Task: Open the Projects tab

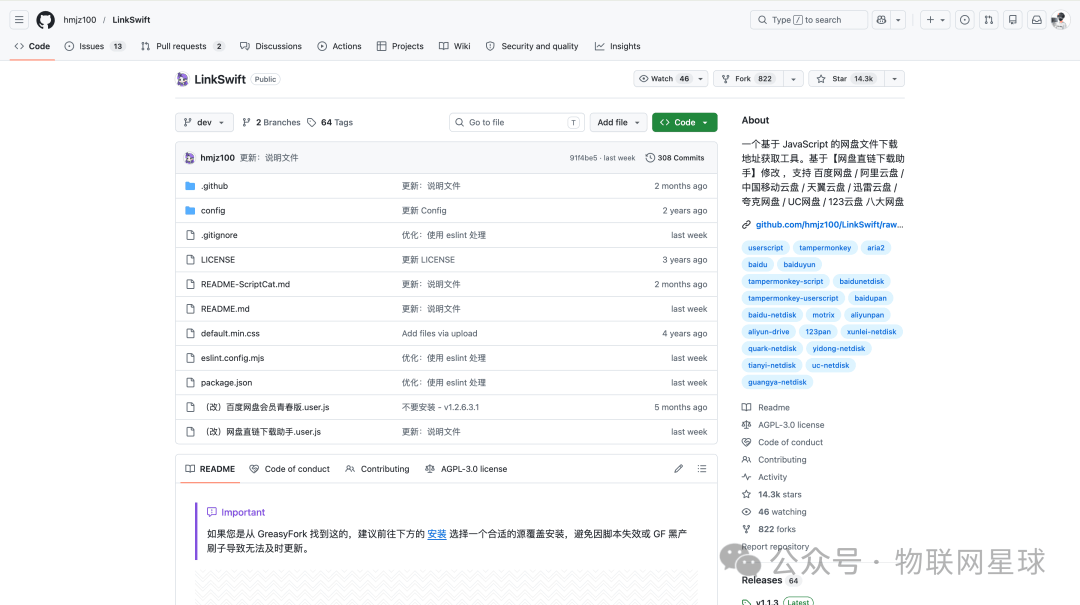Action: tap(400, 46)
